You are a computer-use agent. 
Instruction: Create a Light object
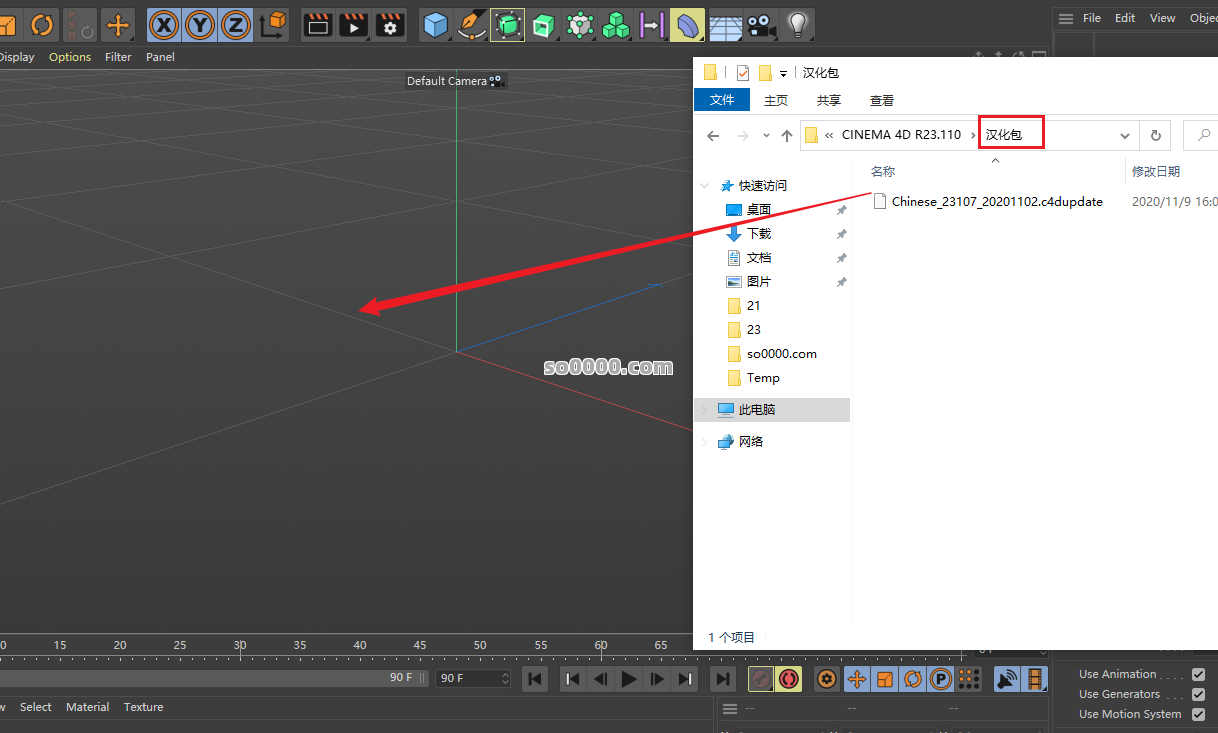(797, 24)
